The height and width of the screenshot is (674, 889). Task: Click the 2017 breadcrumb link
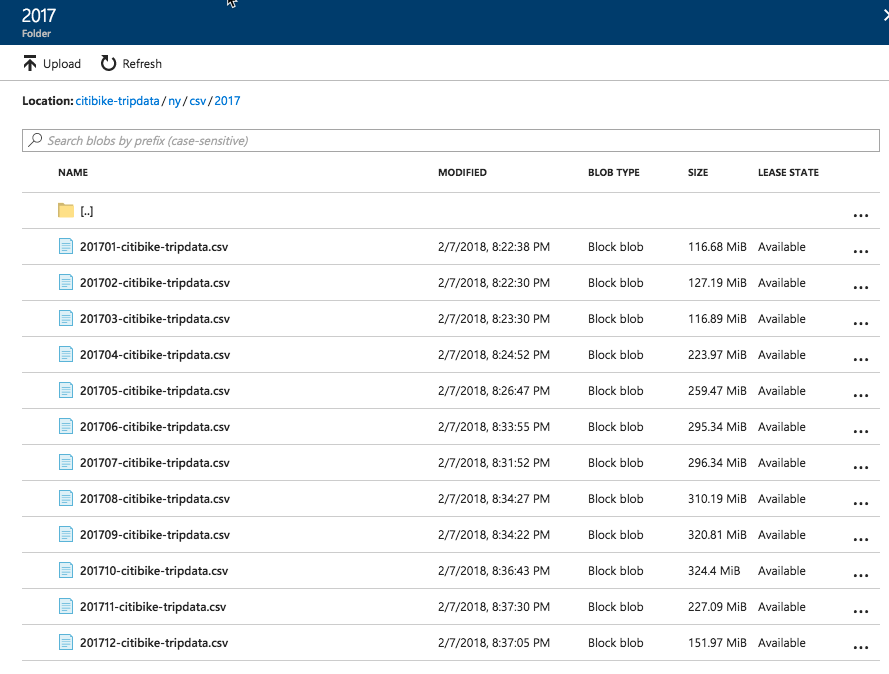(x=227, y=101)
